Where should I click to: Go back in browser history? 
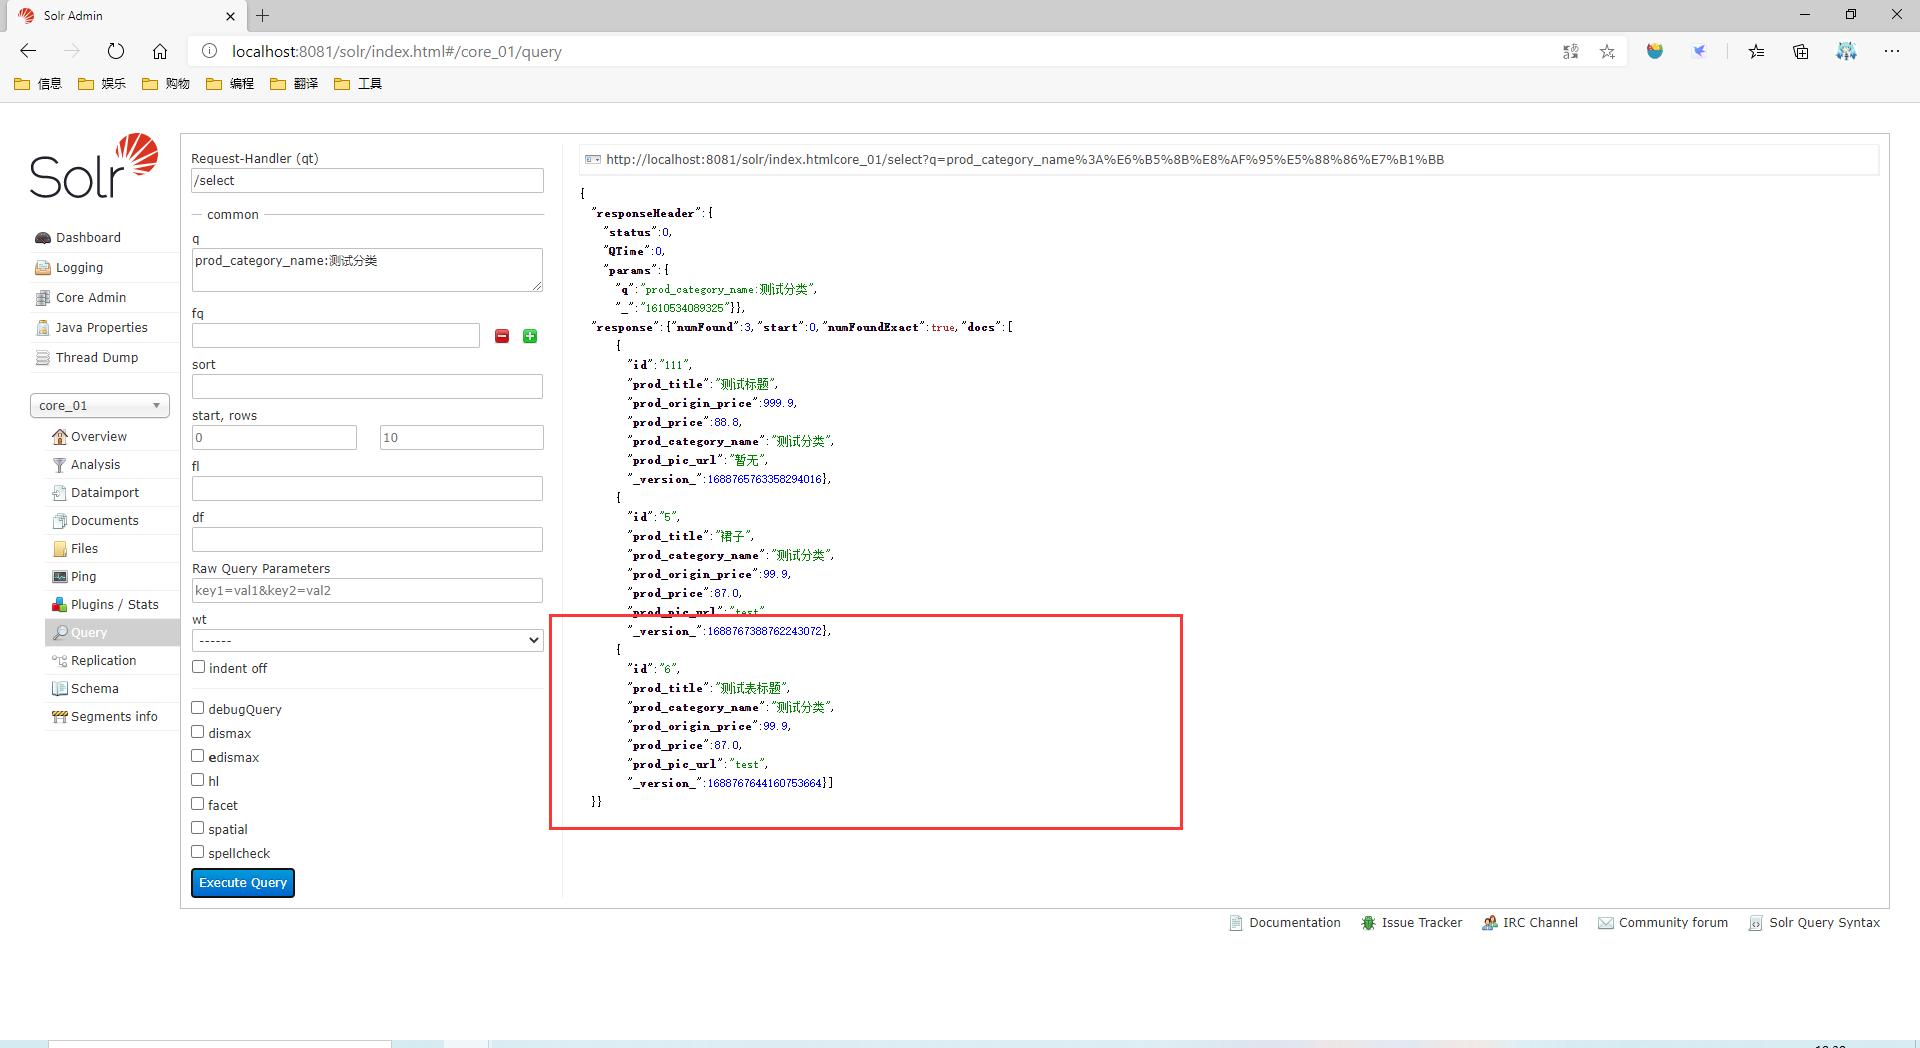click(x=28, y=51)
